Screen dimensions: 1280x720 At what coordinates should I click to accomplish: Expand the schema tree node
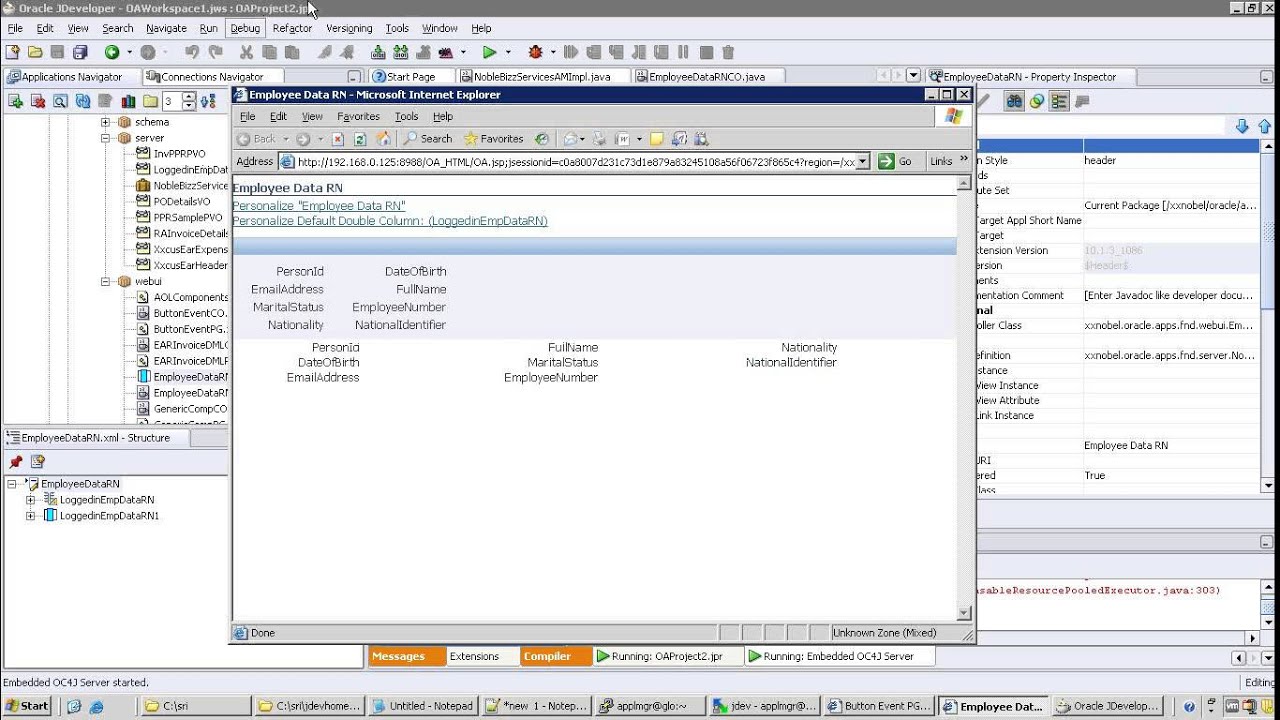coord(105,122)
